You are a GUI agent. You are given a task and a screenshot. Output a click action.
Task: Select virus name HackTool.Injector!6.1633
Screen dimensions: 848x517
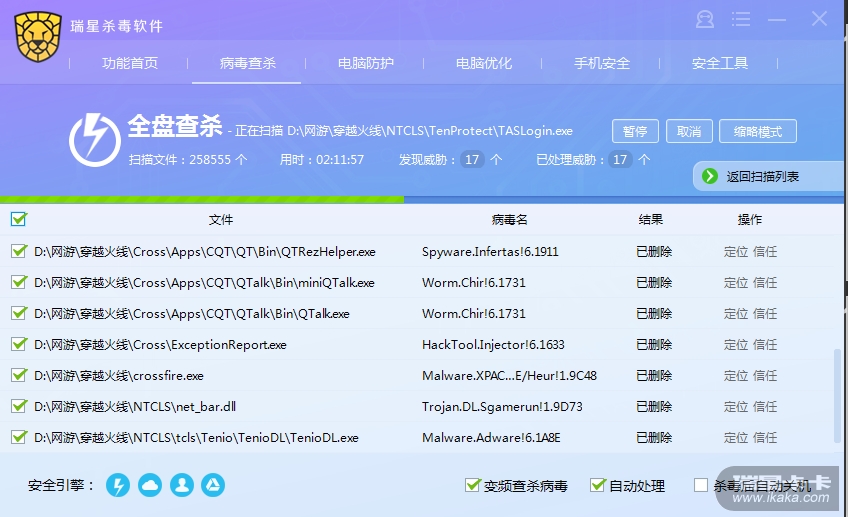(493, 344)
